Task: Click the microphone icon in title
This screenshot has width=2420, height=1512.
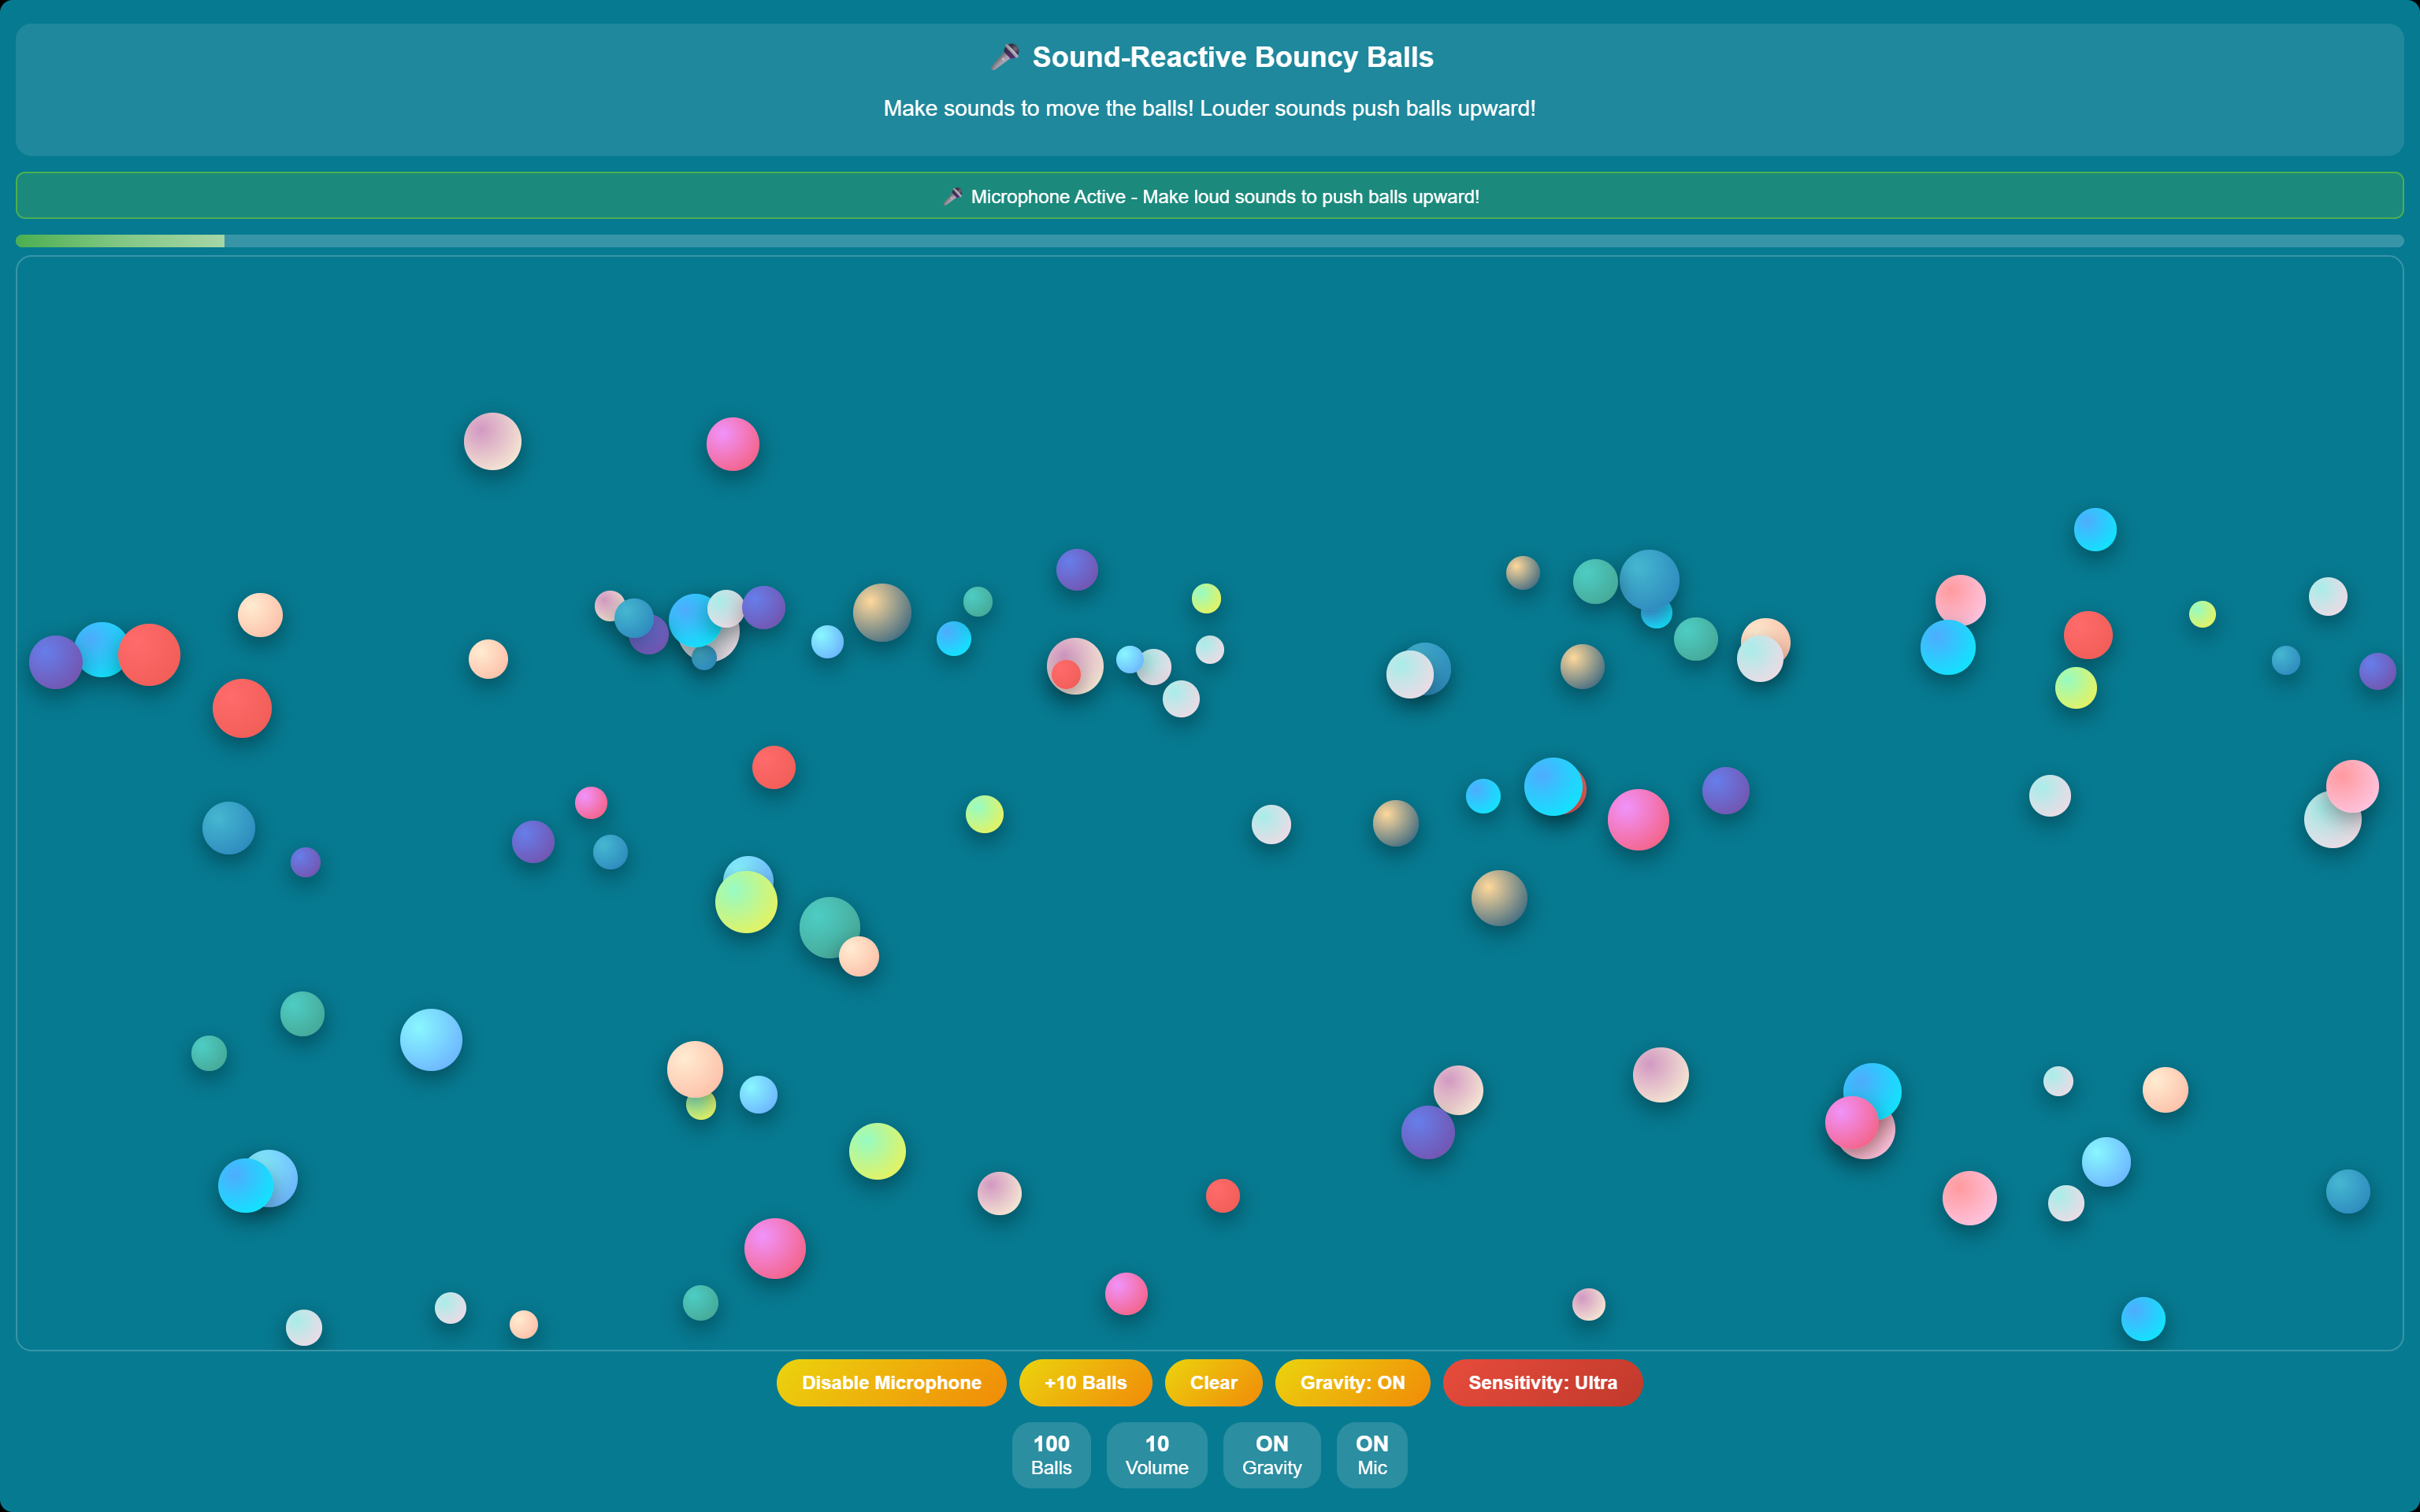Action: 1005,57
